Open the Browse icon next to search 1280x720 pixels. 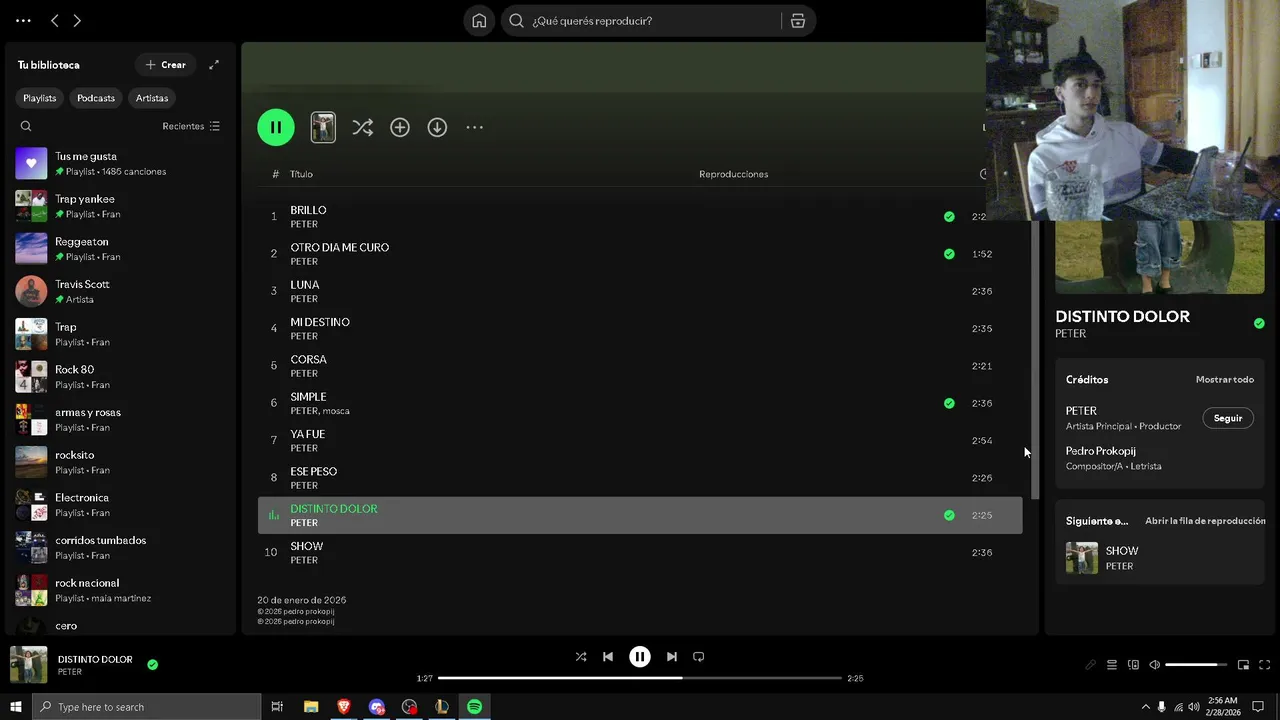click(x=798, y=20)
